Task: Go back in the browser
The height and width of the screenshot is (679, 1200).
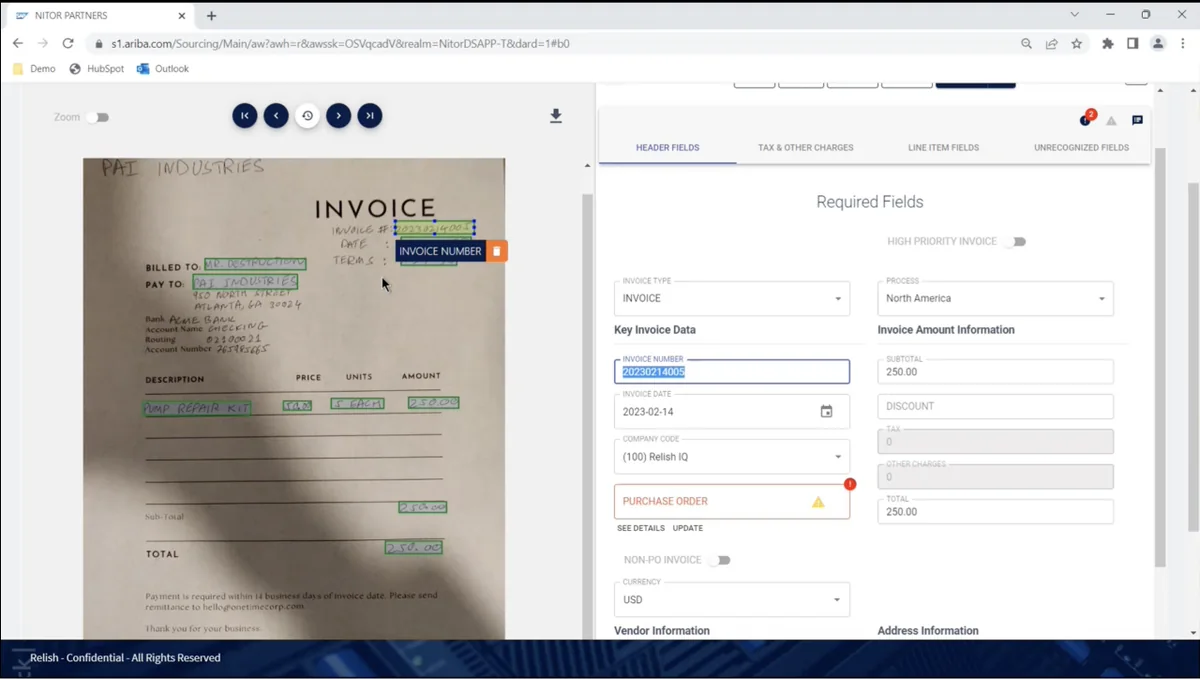Action: pos(18,44)
